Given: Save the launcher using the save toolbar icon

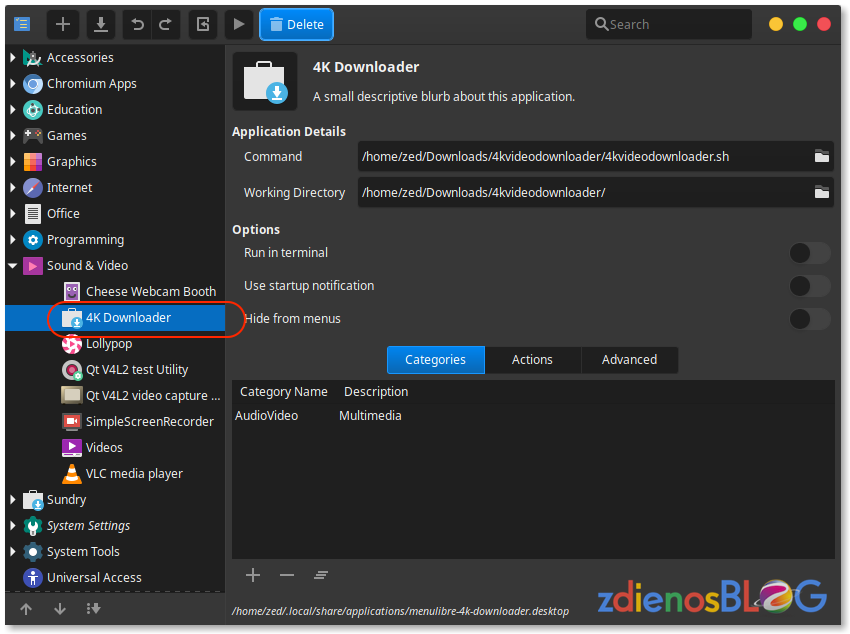Looking at the screenshot, I should [x=100, y=24].
